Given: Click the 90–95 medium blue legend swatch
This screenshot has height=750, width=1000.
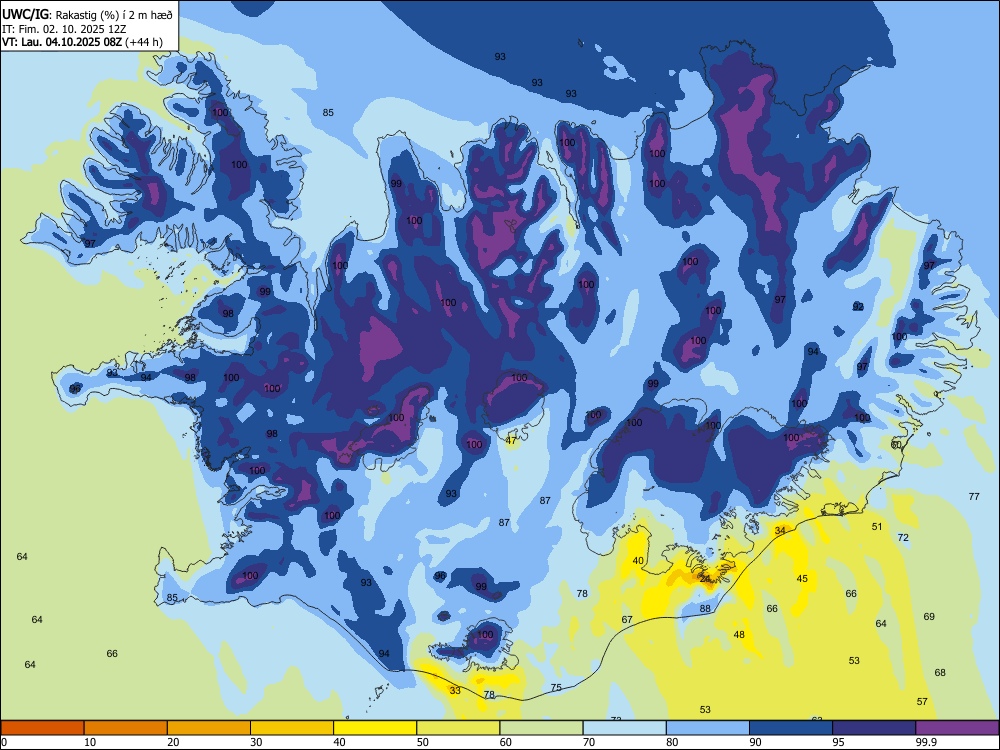Looking at the screenshot, I should click(791, 728).
